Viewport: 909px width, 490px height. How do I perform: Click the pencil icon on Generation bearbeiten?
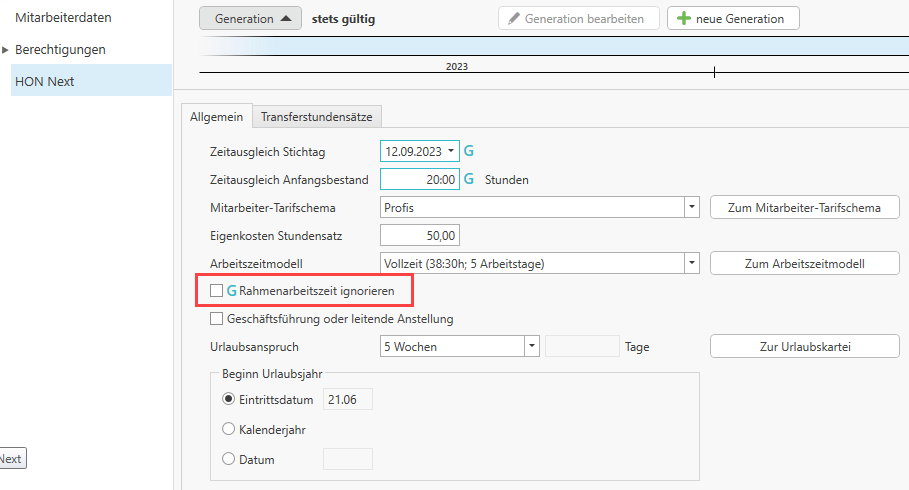[515, 19]
